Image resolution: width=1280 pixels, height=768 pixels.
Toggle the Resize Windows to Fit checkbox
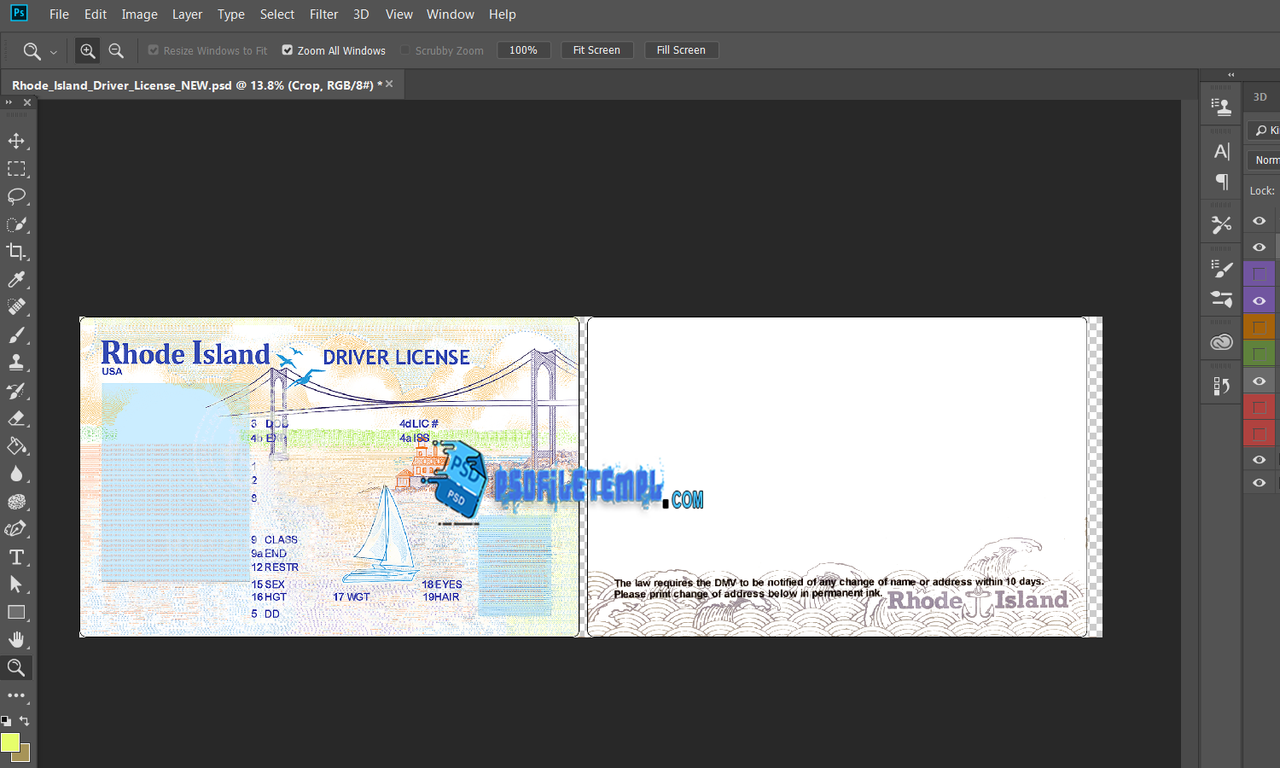[x=153, y=50]
